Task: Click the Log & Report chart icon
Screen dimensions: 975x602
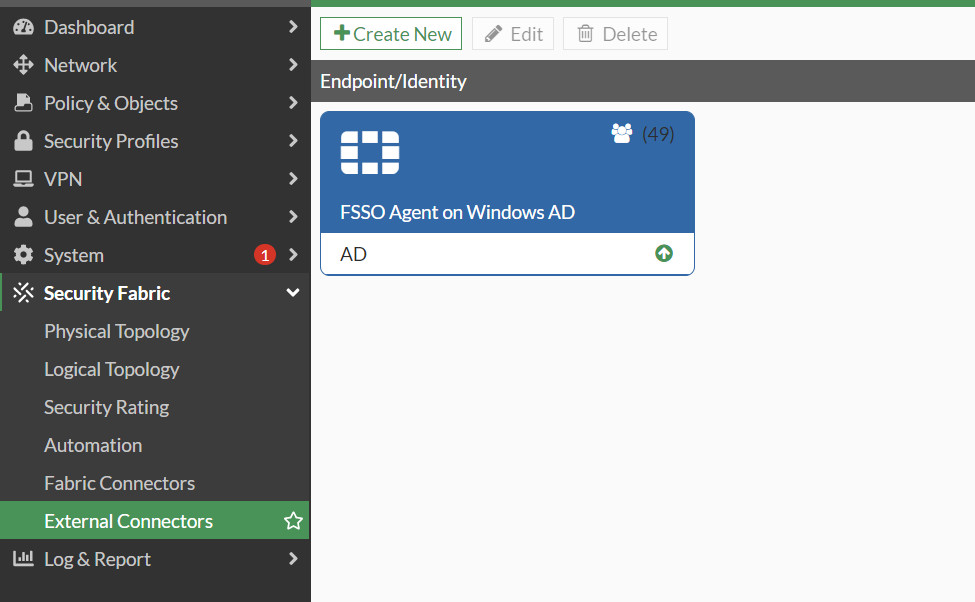Action: tap(24, 558)
